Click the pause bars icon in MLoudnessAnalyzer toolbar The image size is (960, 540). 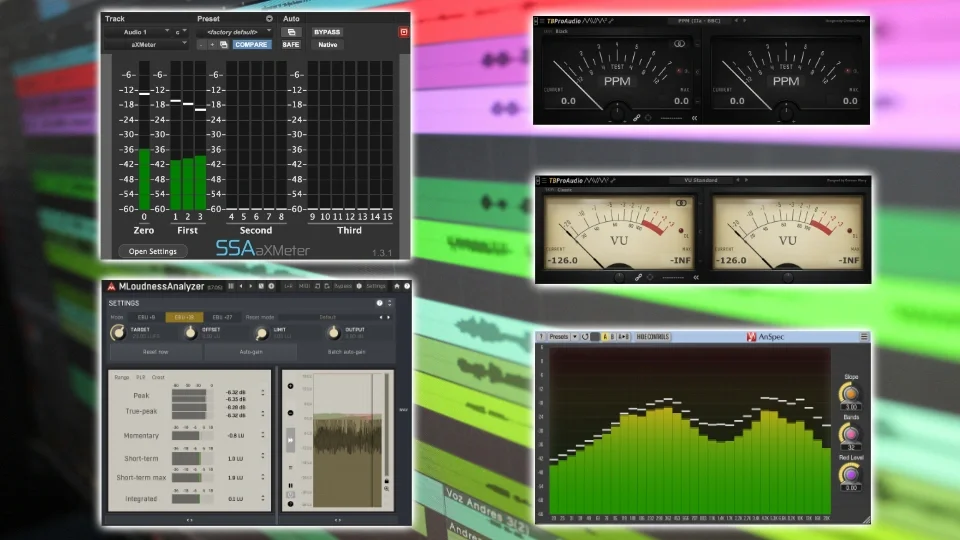pyautogui.click(x=231, y=286)
